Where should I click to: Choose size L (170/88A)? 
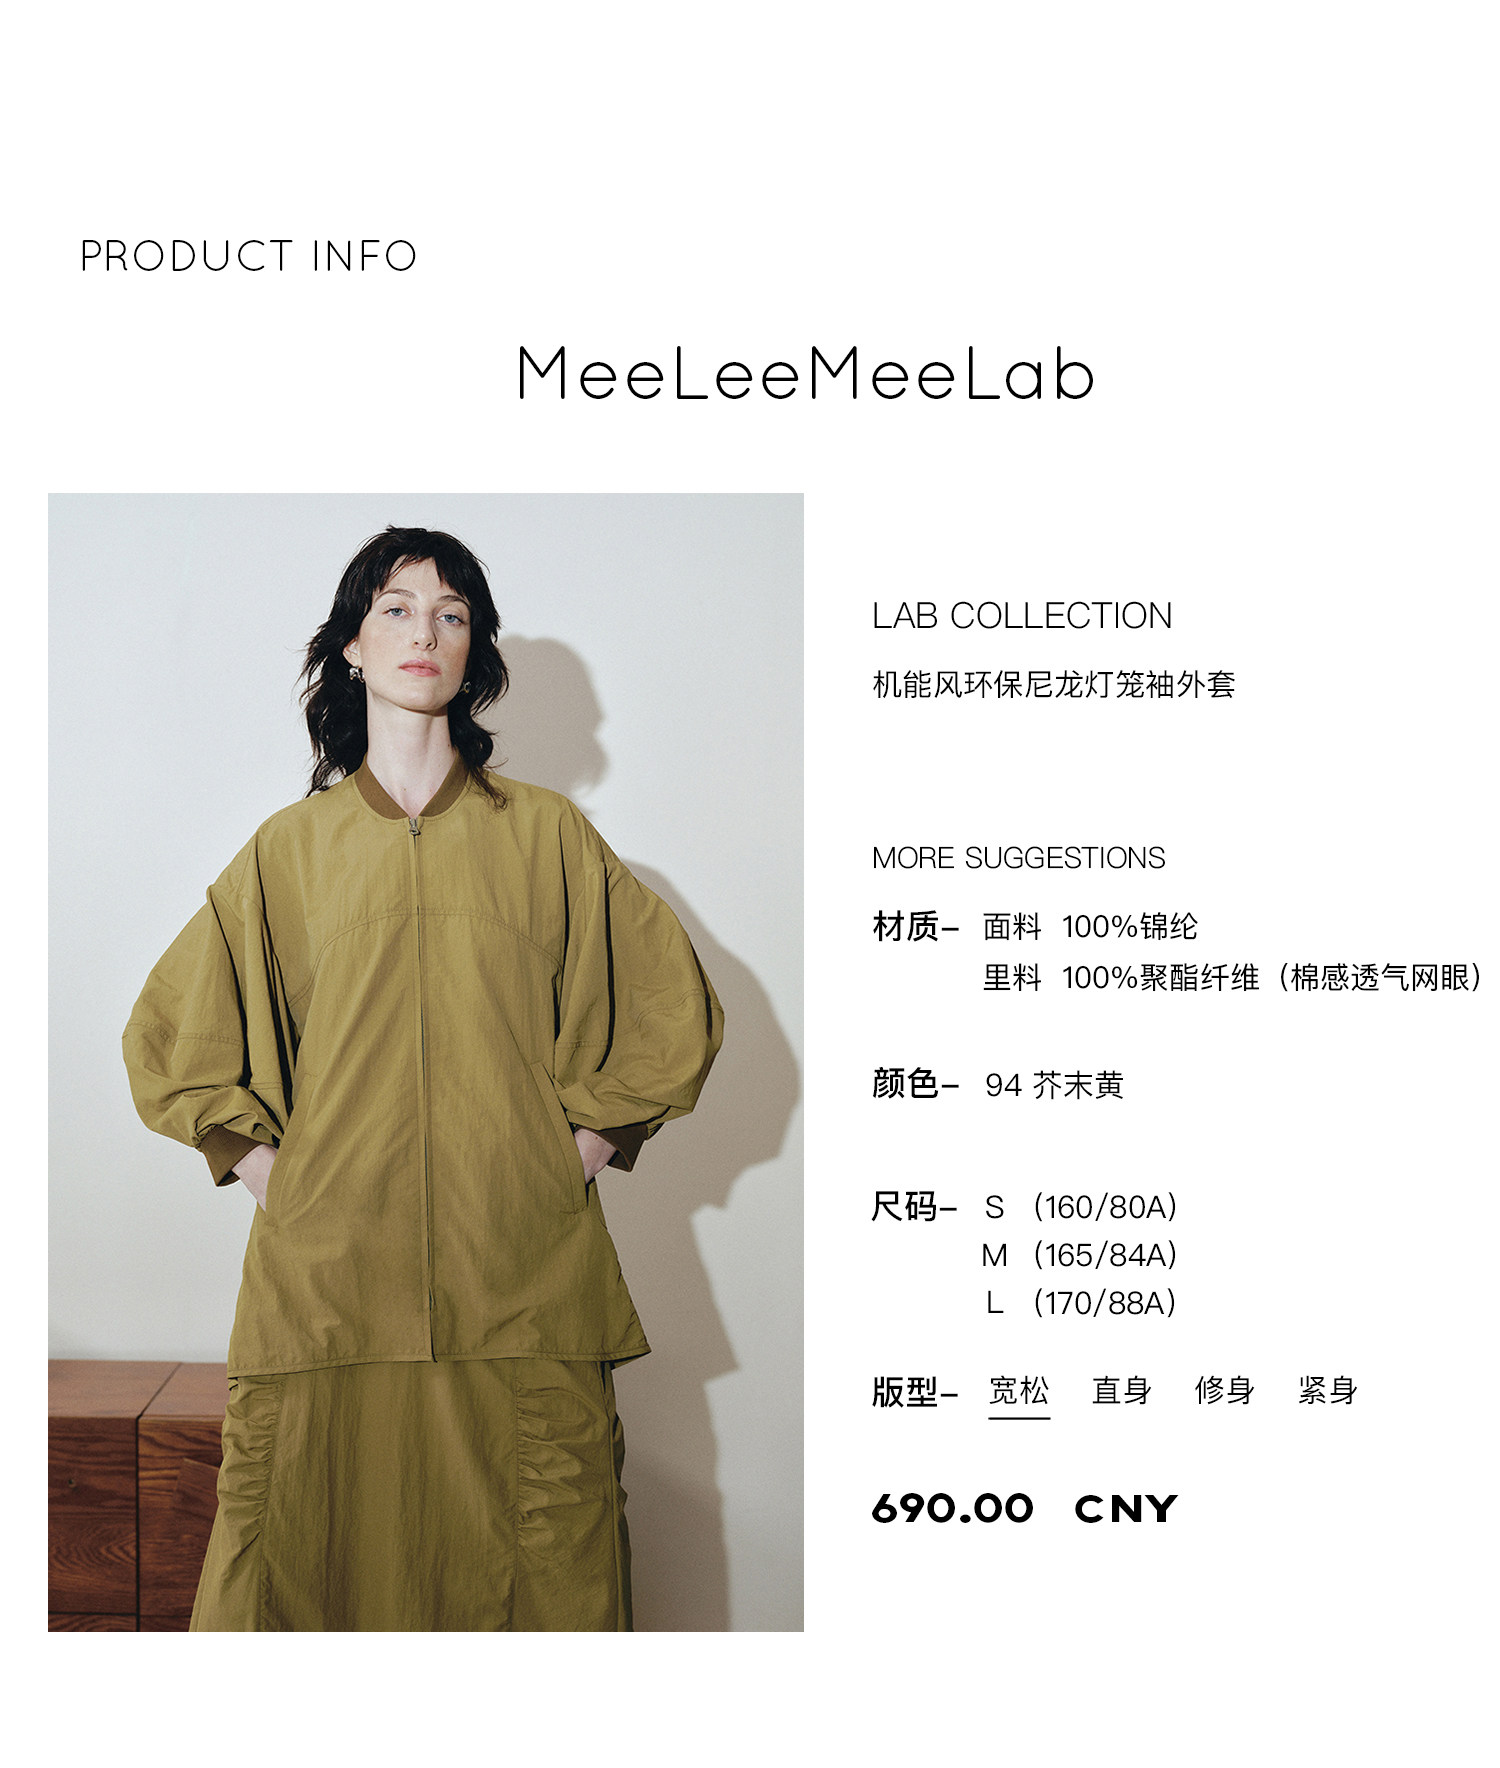click(x=1080, y=1303)
